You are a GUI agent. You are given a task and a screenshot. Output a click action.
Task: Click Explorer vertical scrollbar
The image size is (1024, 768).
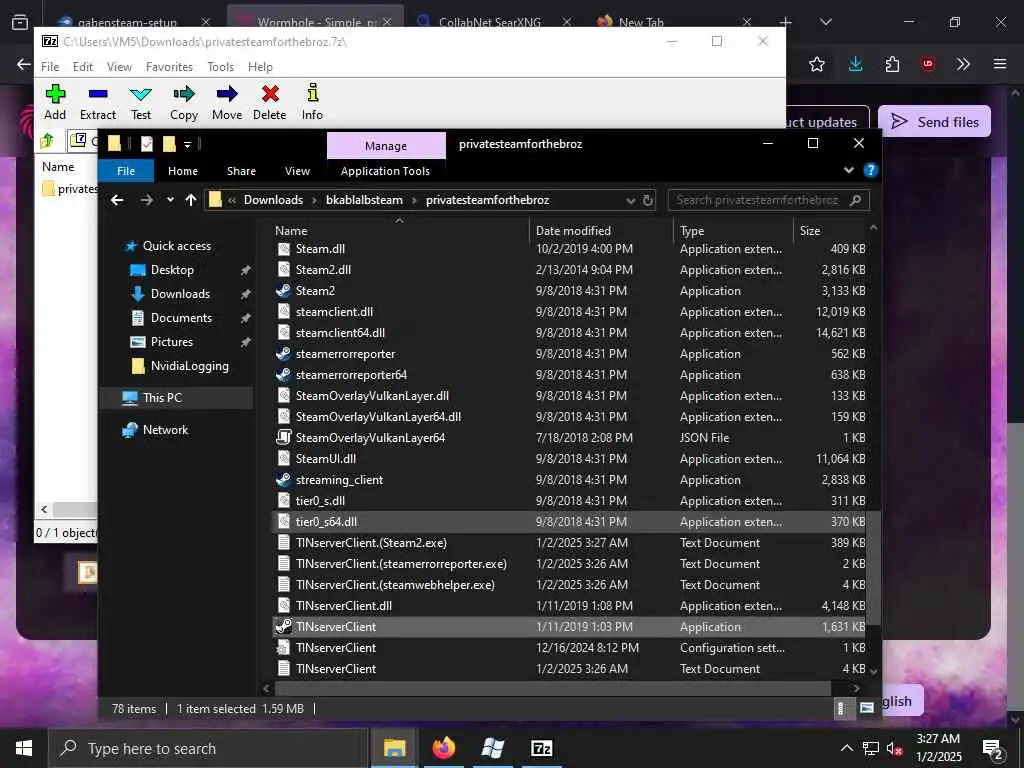pyautogui.click(x=874, y=568)
